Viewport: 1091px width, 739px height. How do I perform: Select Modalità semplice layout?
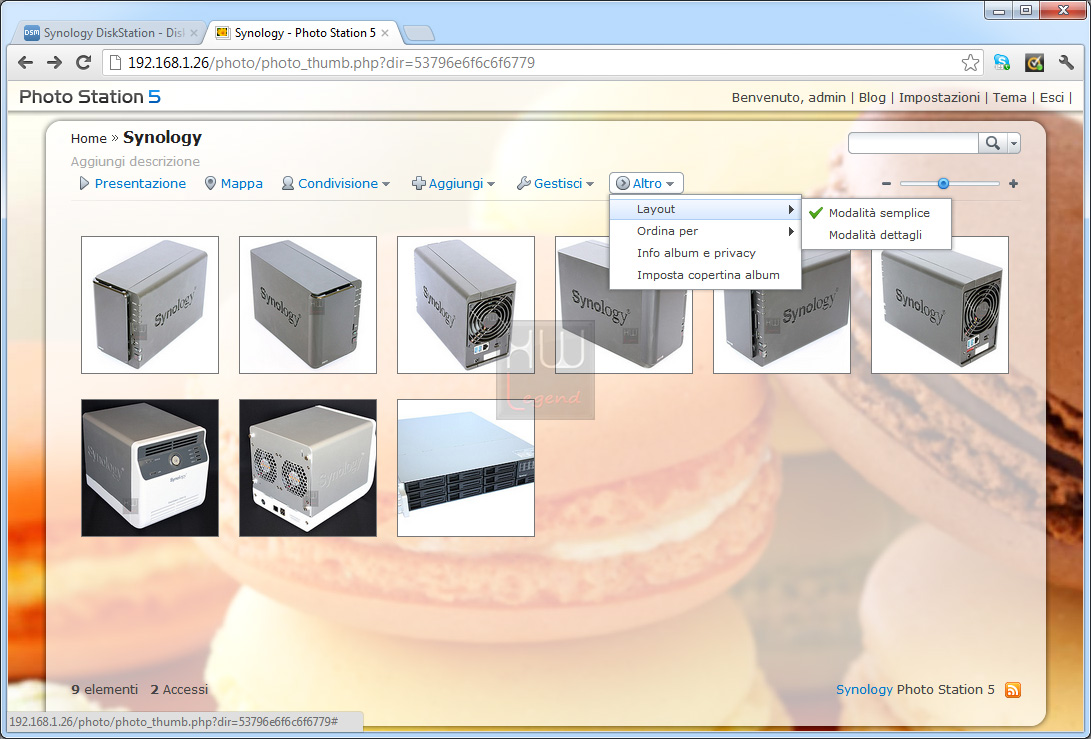pyautogui.click(x=877, y=213)
